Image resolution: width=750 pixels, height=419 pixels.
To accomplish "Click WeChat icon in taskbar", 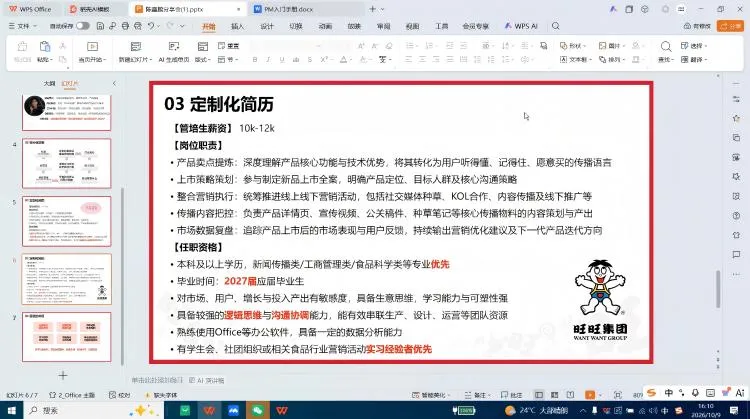I will pyautogui.click(x=257, y=410).
